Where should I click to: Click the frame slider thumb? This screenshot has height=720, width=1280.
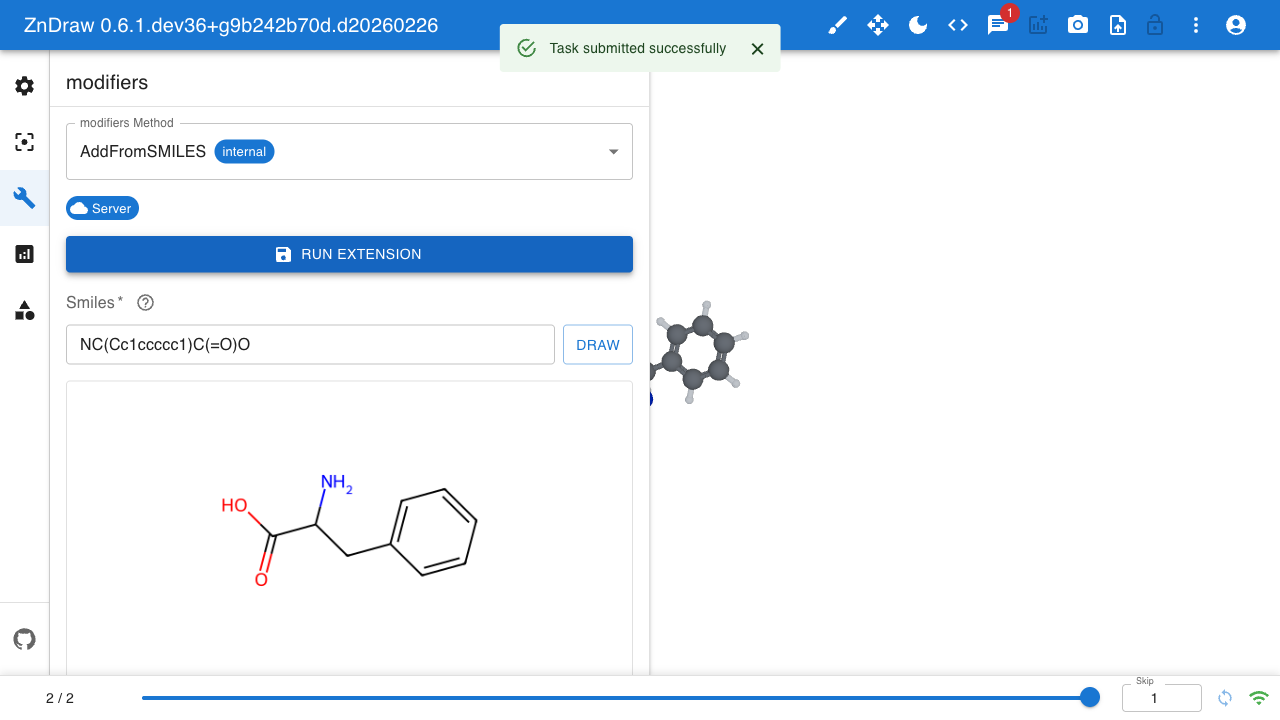pyautogui.click(x=1090, y=697)
